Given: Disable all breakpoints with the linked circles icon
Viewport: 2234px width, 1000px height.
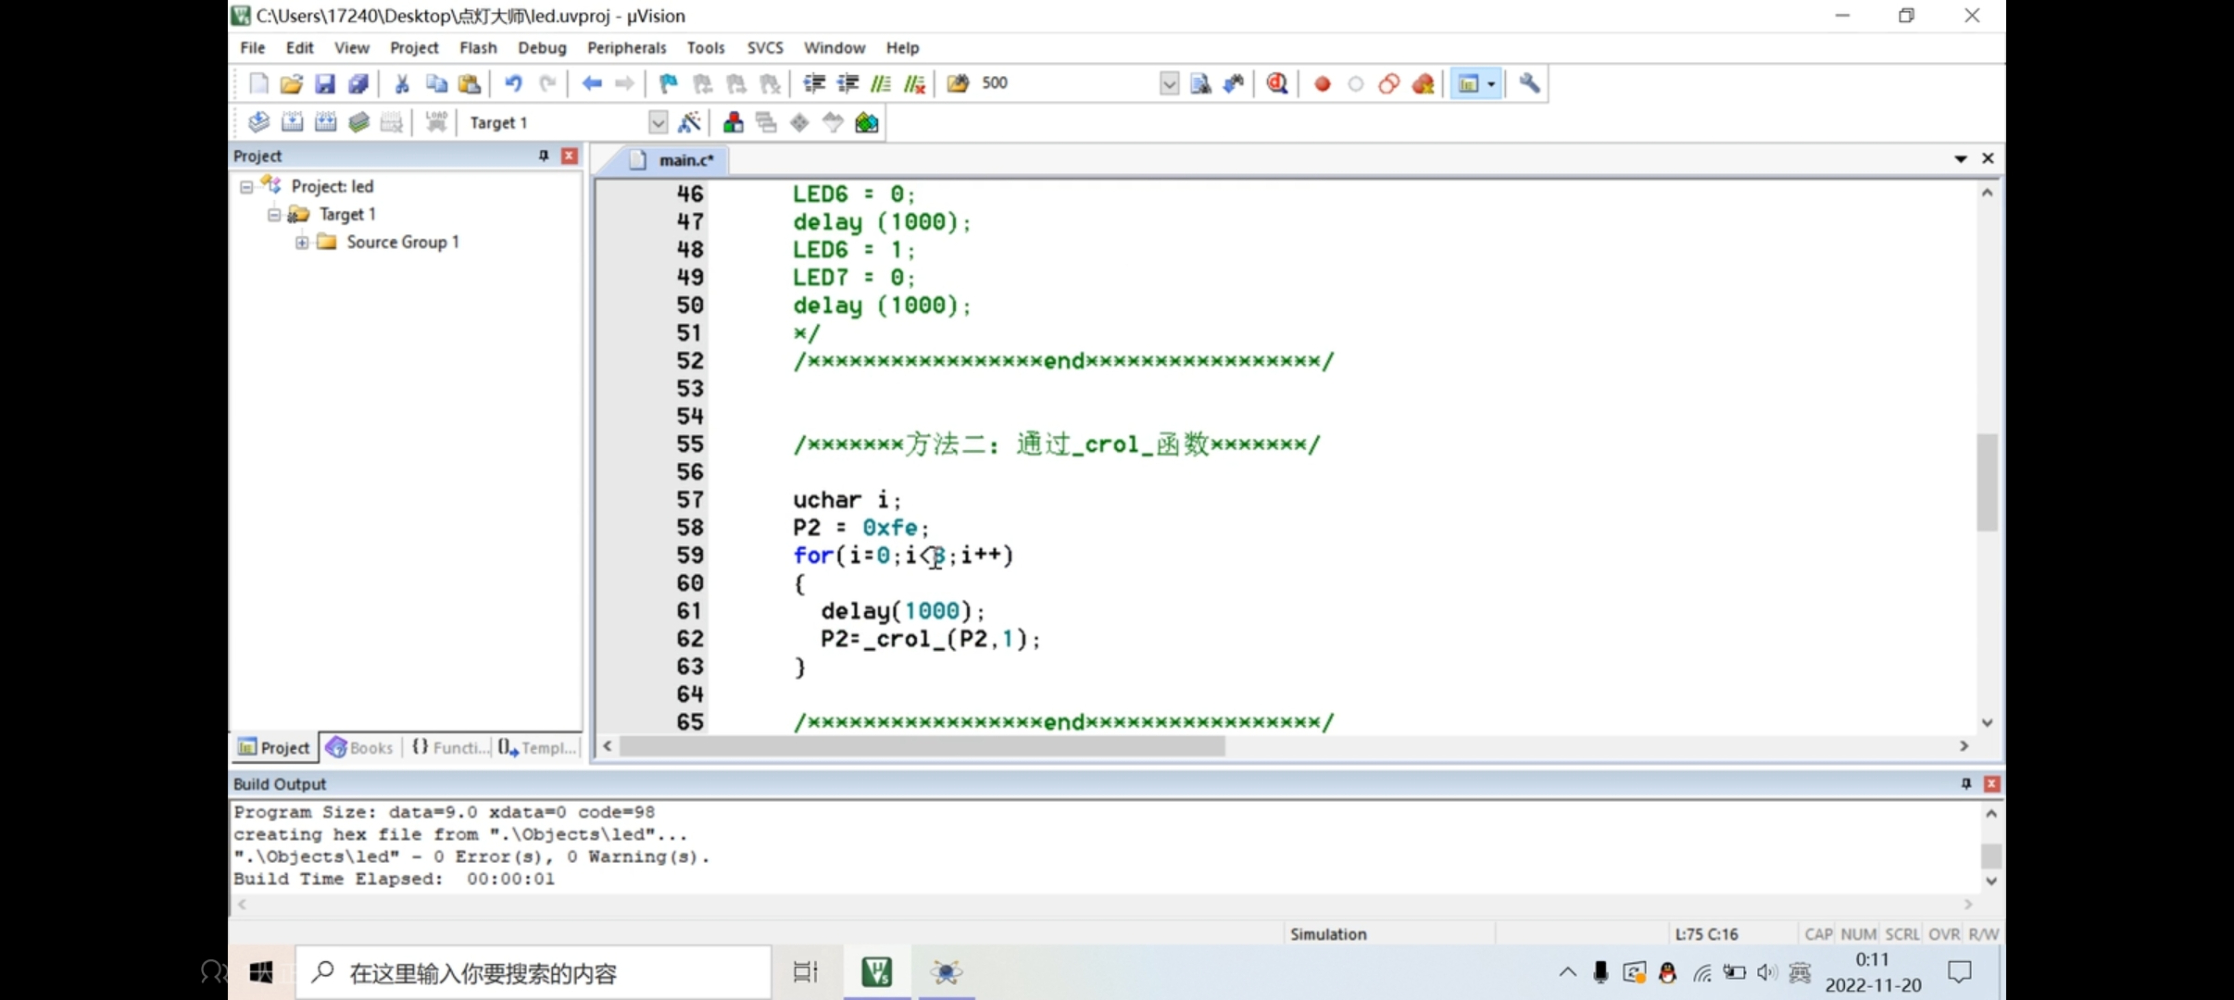Looking at the screenshot, I should point(1389,83).
